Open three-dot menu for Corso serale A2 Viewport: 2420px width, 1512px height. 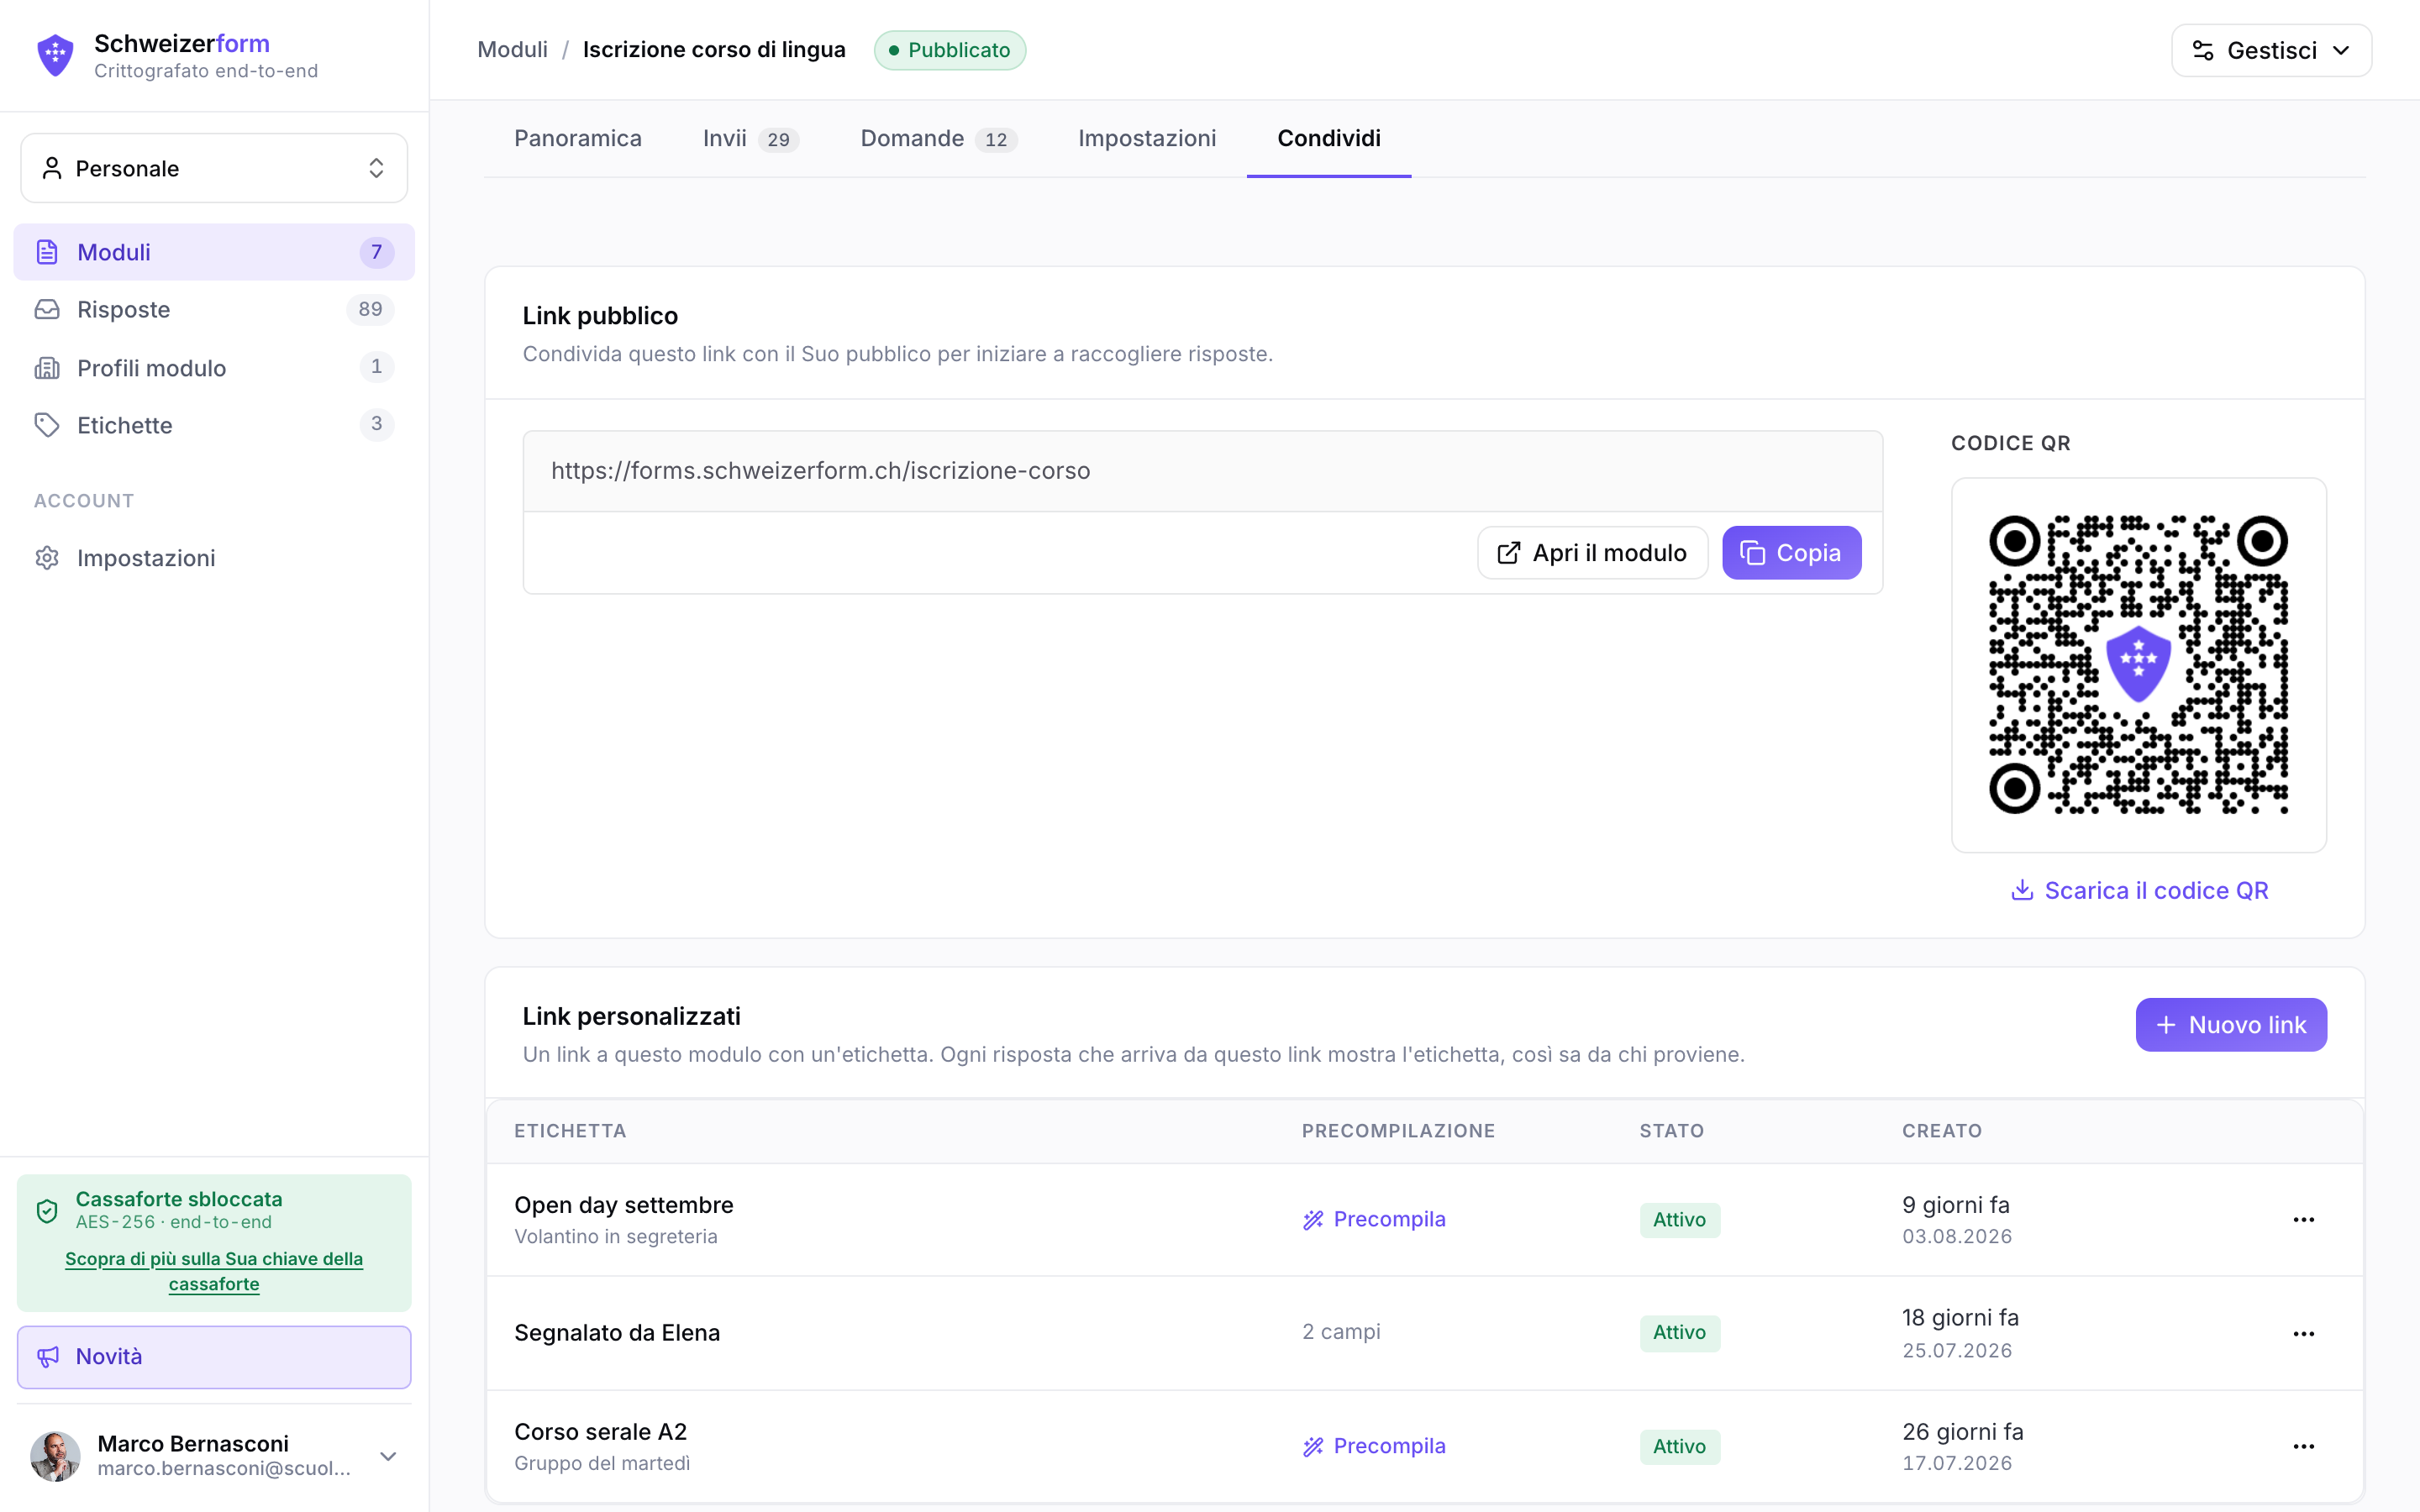click(x=2303, y=1446)
